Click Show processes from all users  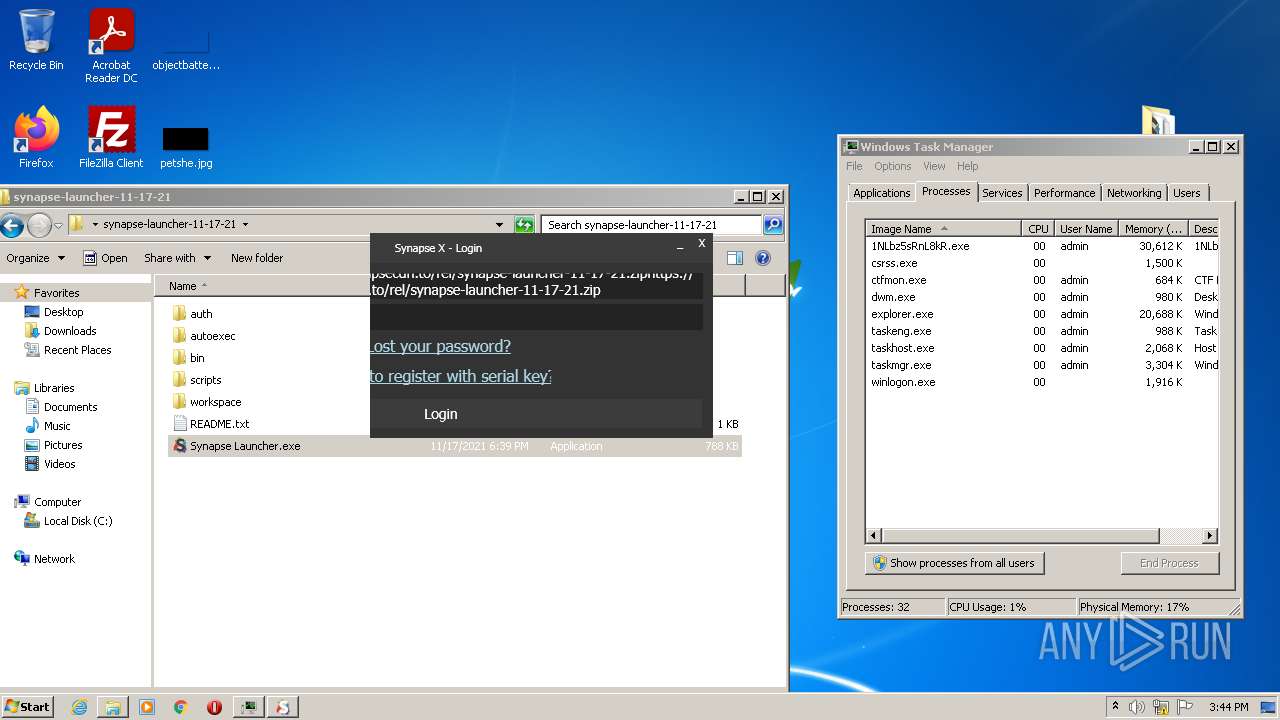(954, 563)
